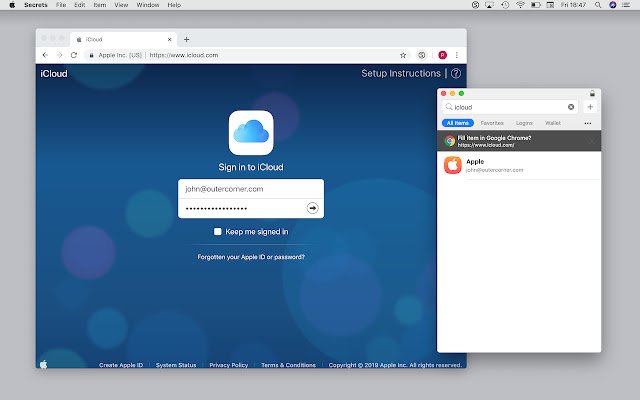The width and height of the screenshot is (640, 400).
Task: Select the iCloud browser tab
Action: 124,40
